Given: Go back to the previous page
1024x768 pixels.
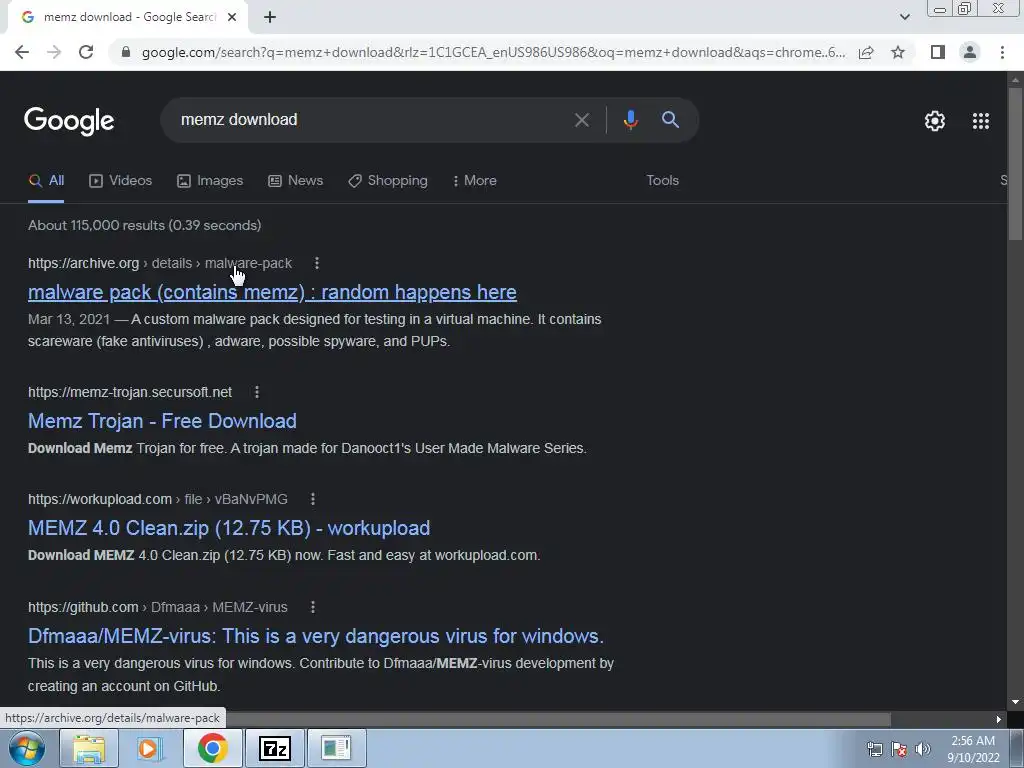Looking at the screenshot, I should tap(22, 52).
